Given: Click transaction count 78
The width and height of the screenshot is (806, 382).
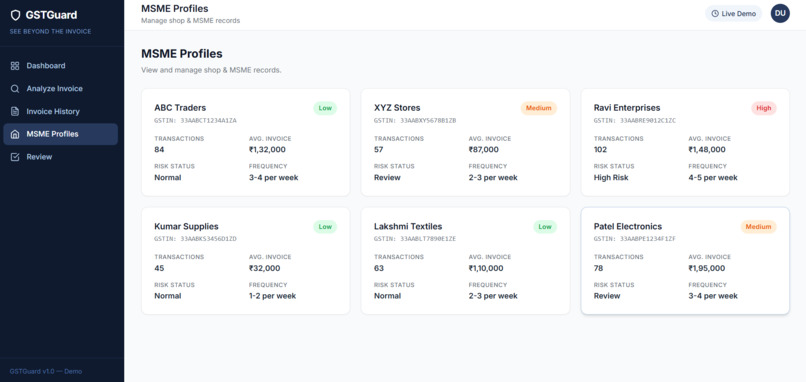Looking at the screenshot, I should (x=598, y=268).
